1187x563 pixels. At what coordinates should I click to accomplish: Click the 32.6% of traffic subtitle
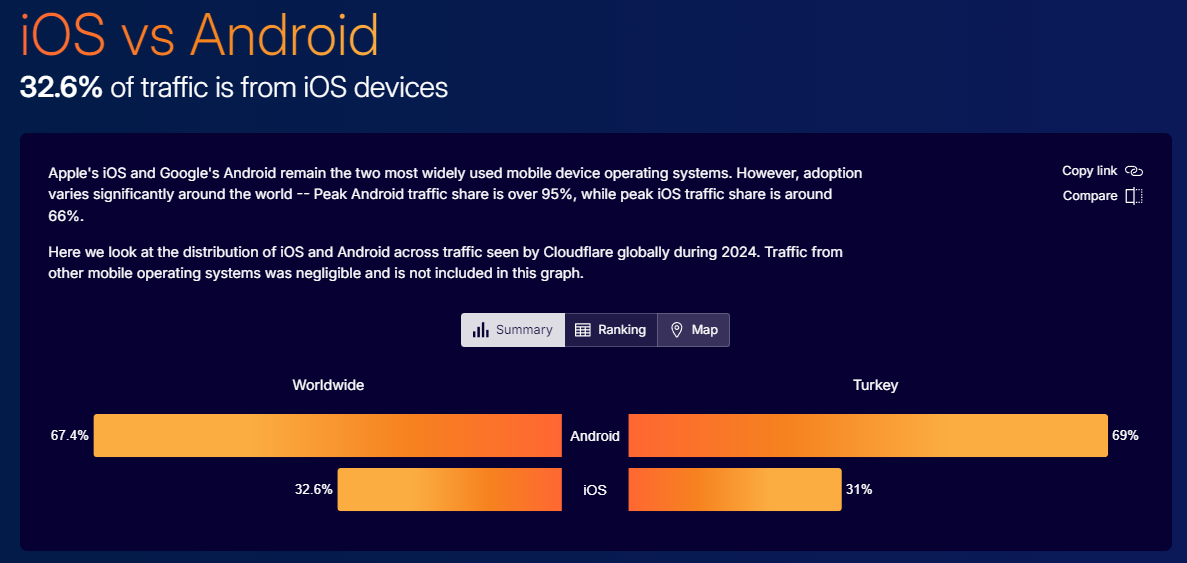[234, 88]
